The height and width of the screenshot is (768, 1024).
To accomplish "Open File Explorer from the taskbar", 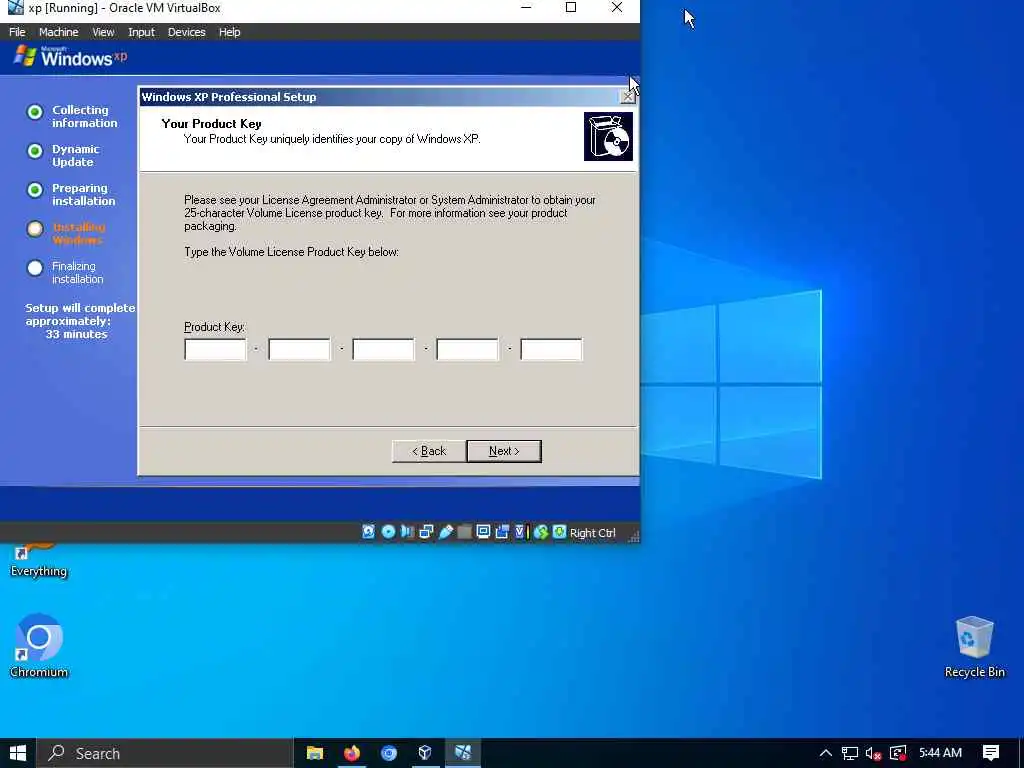I will [315, 753].
